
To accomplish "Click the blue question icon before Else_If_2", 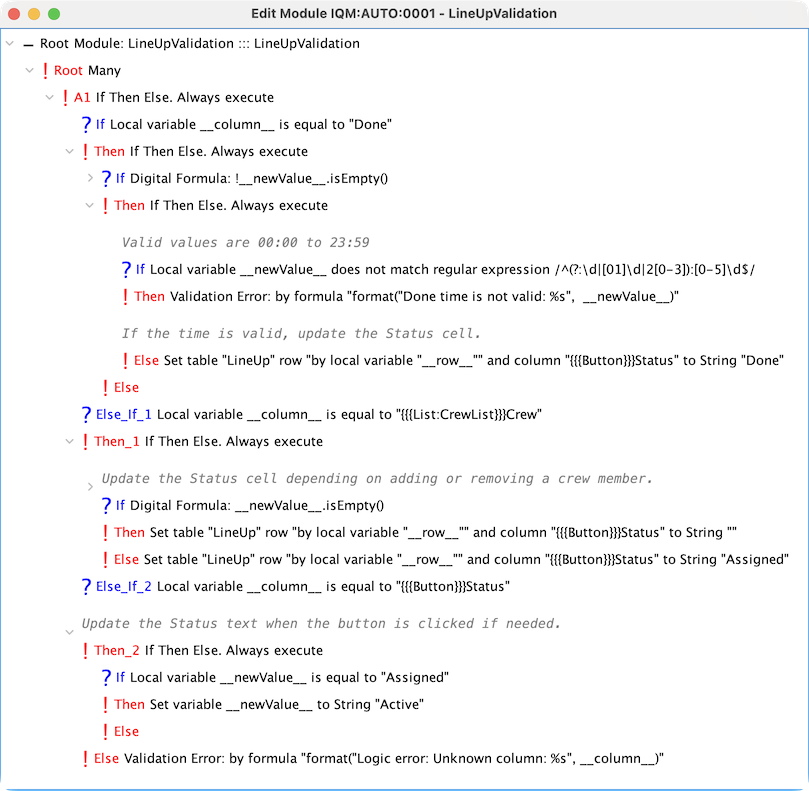I will pyautogui.click(x=87, y=586).
